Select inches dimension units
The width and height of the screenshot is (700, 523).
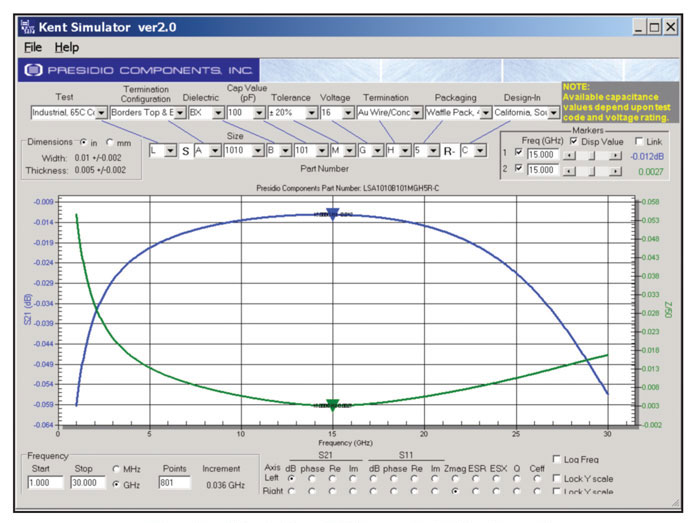tap(83, 142)
